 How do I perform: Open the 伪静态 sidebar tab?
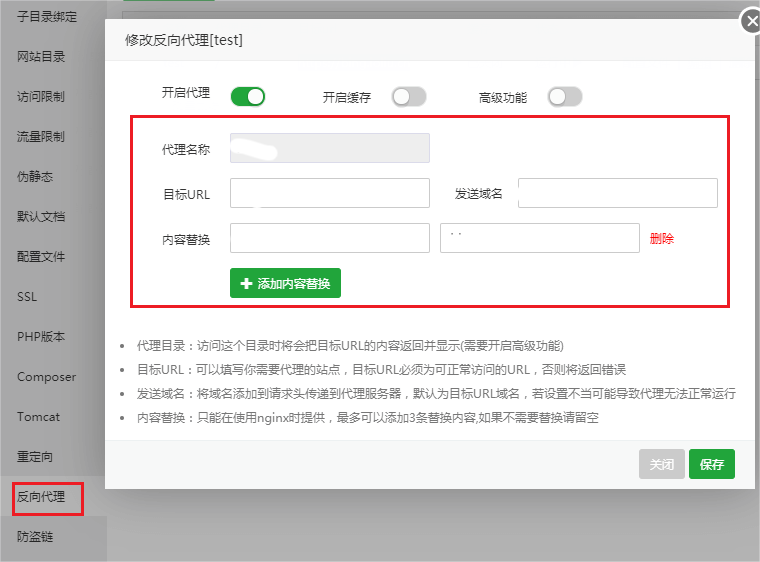coord(35,177)
